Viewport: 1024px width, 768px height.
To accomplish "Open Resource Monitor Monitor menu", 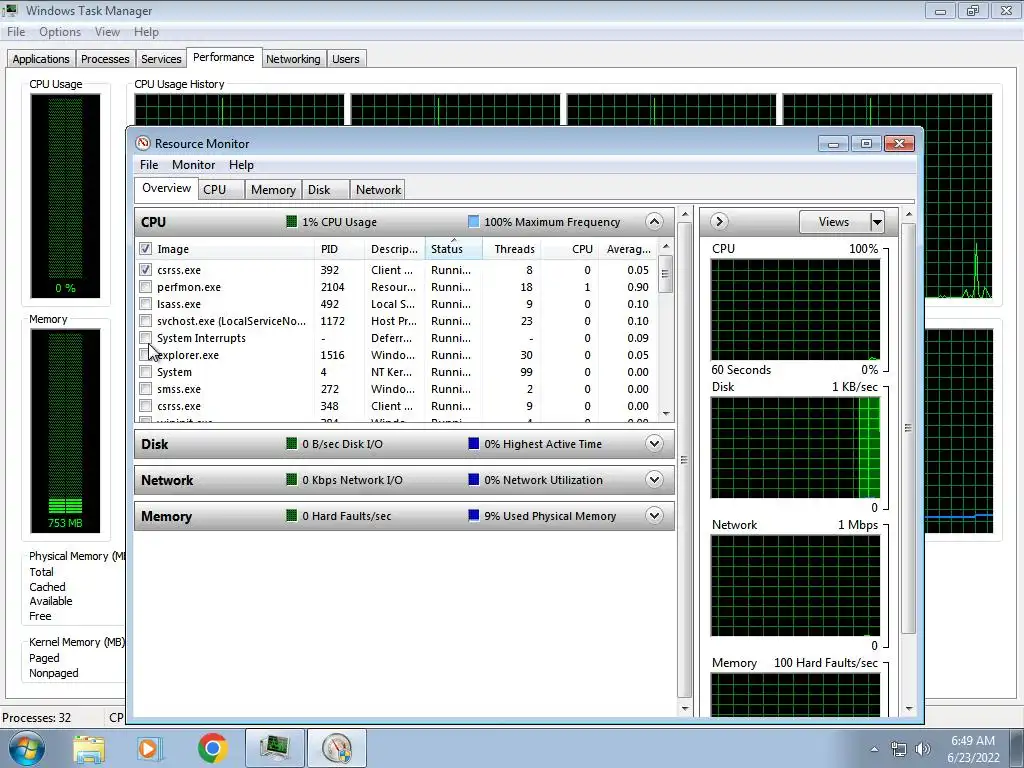I will (x=193, y=165).
